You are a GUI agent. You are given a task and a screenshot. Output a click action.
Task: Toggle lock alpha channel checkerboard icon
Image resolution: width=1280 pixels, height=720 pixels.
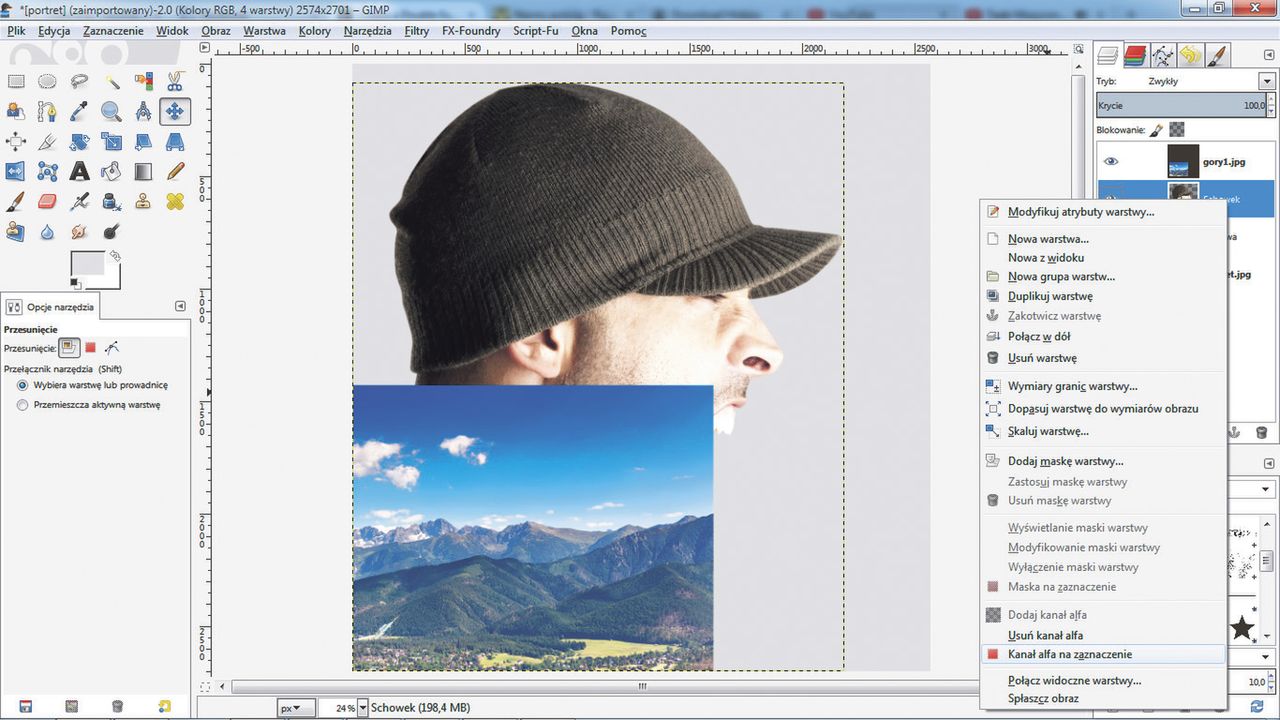tap(1177, 130)
